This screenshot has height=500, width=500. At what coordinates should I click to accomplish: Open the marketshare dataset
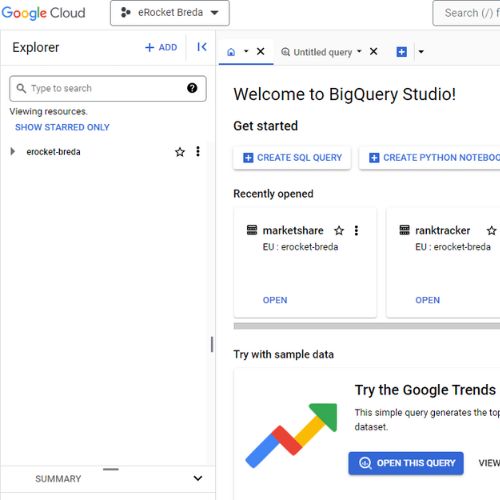pyautogui.click(x=275, y=300)
